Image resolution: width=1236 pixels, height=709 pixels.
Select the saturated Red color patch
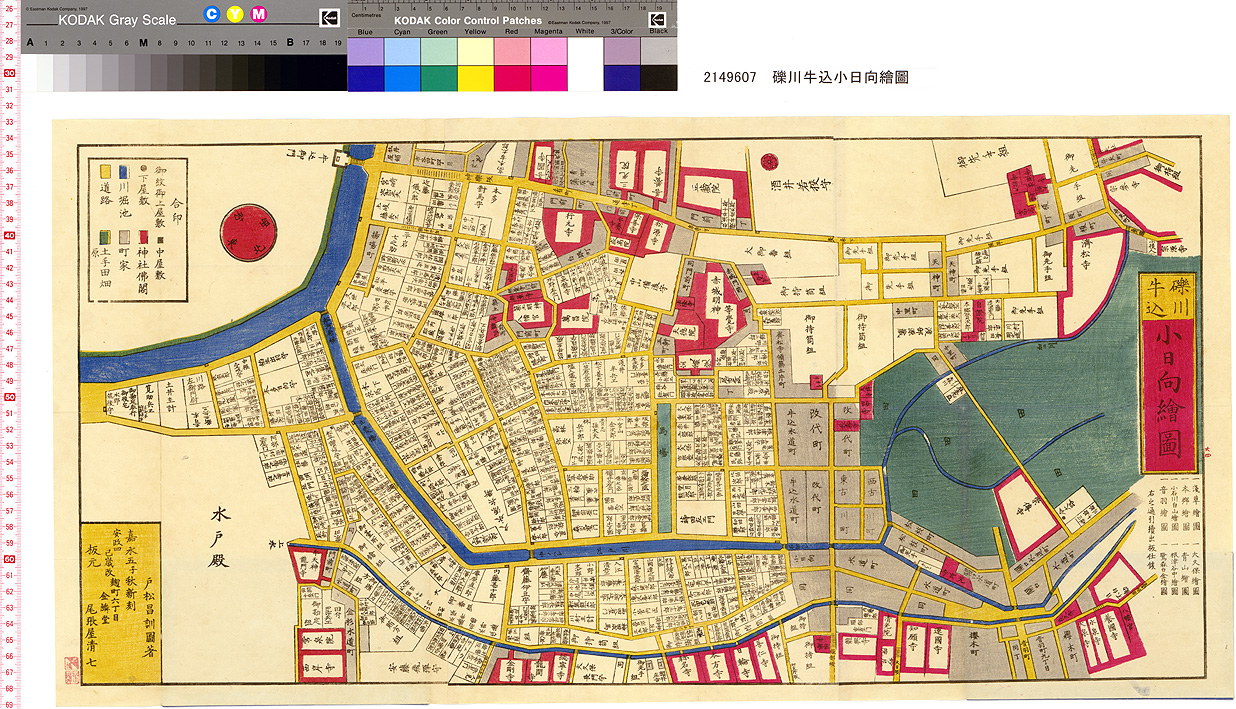(512, 78)
